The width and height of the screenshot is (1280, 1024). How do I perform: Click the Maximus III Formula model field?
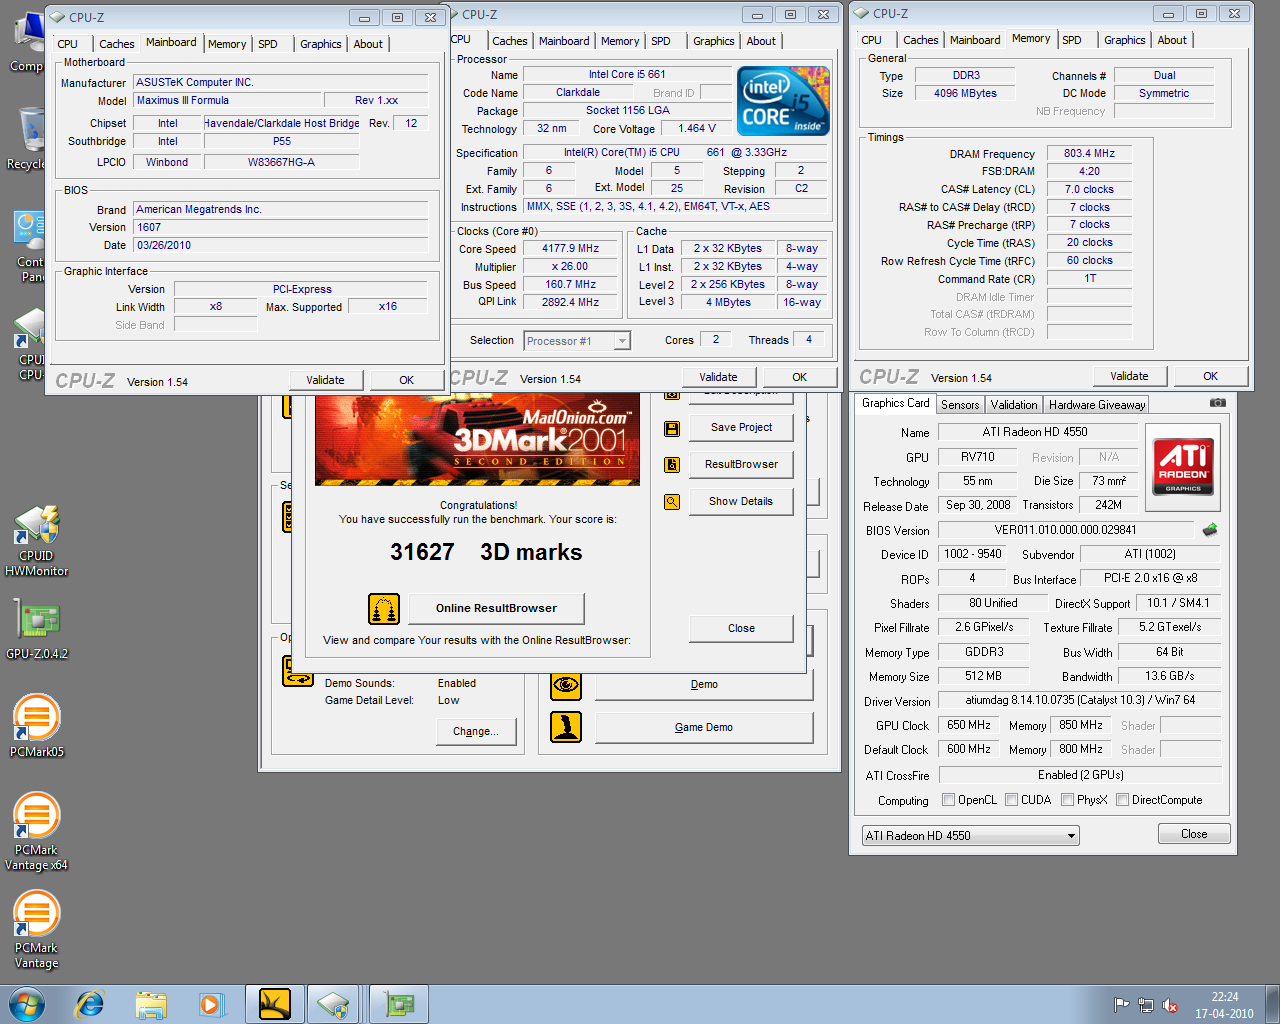pos(227,100)
